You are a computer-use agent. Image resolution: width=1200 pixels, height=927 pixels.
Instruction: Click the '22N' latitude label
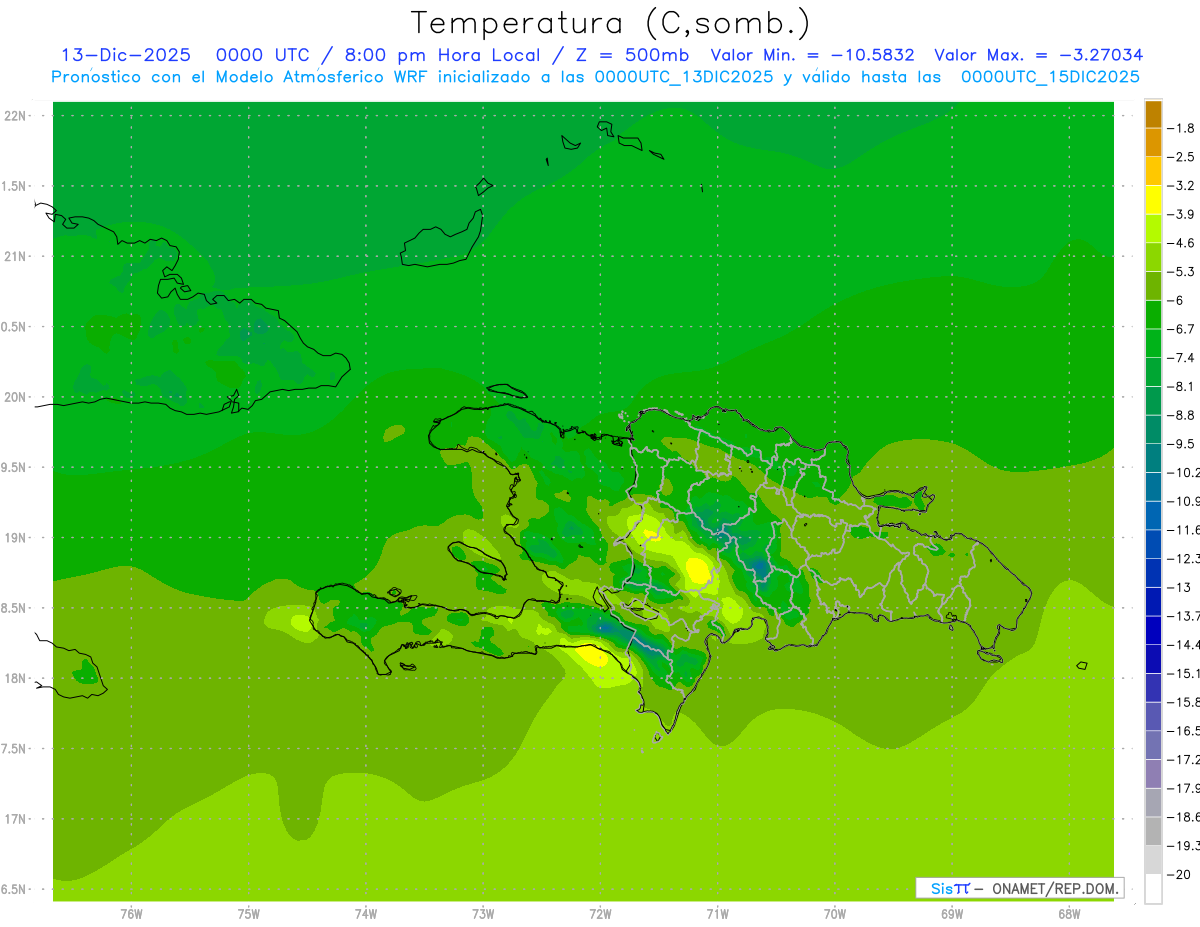(x=15, y=115)
